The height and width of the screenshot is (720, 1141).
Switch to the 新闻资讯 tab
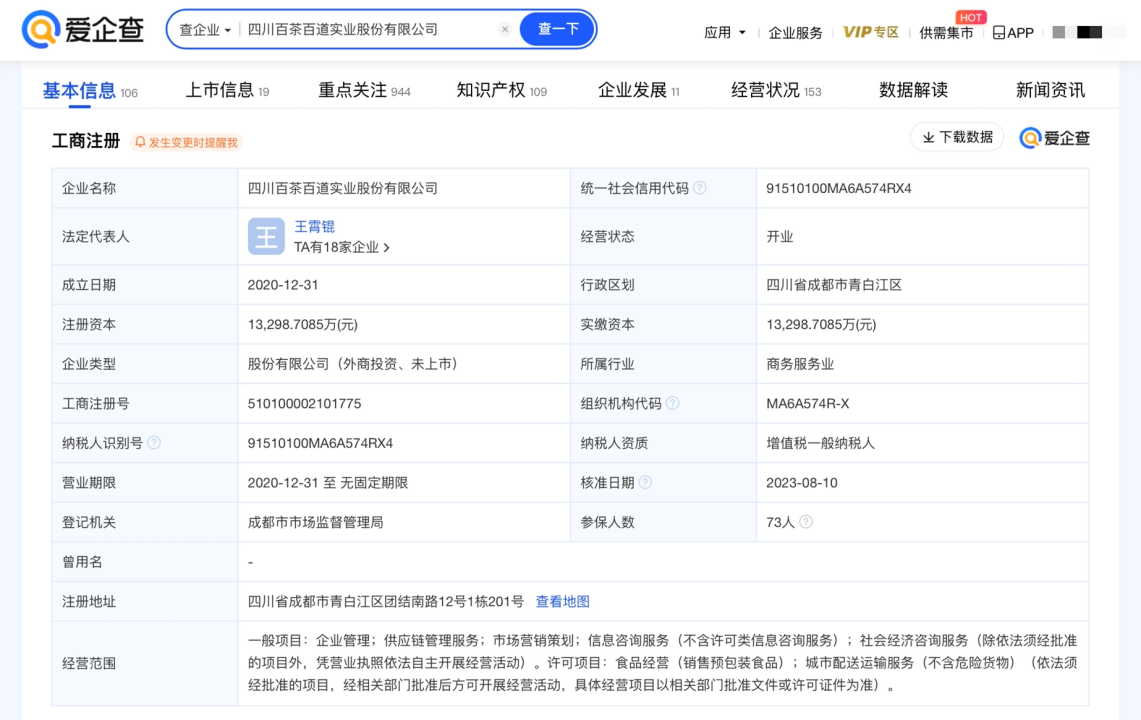coord(1050,90)
